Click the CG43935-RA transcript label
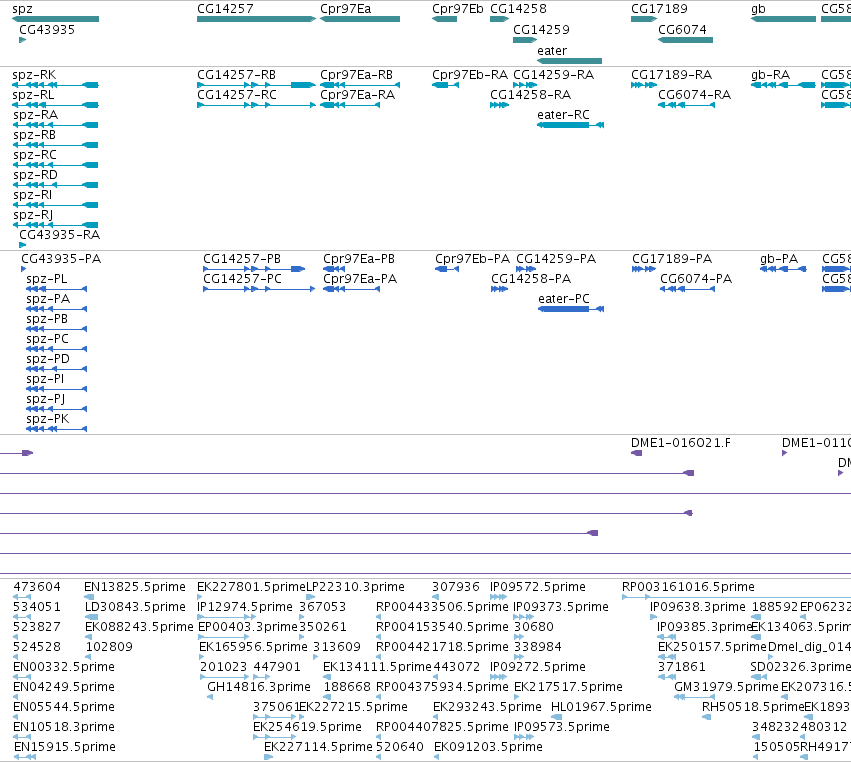This screenshot has height=762, width=851. tap(60, 235)
